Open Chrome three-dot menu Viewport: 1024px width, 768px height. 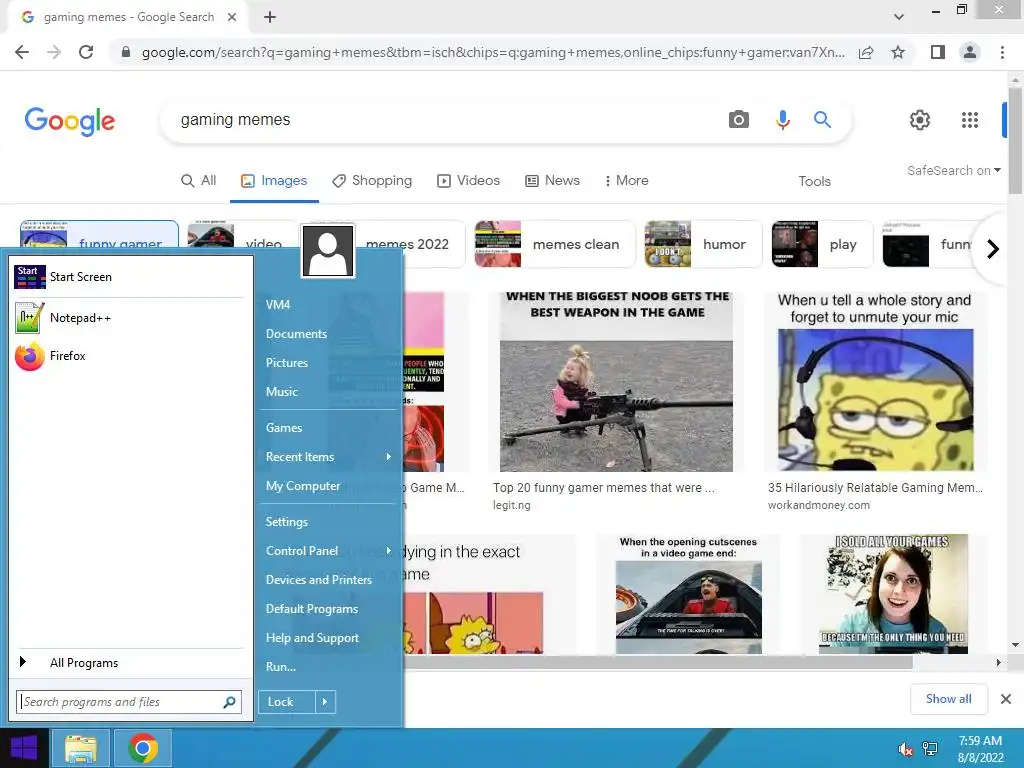click(x=1002, y=52)
